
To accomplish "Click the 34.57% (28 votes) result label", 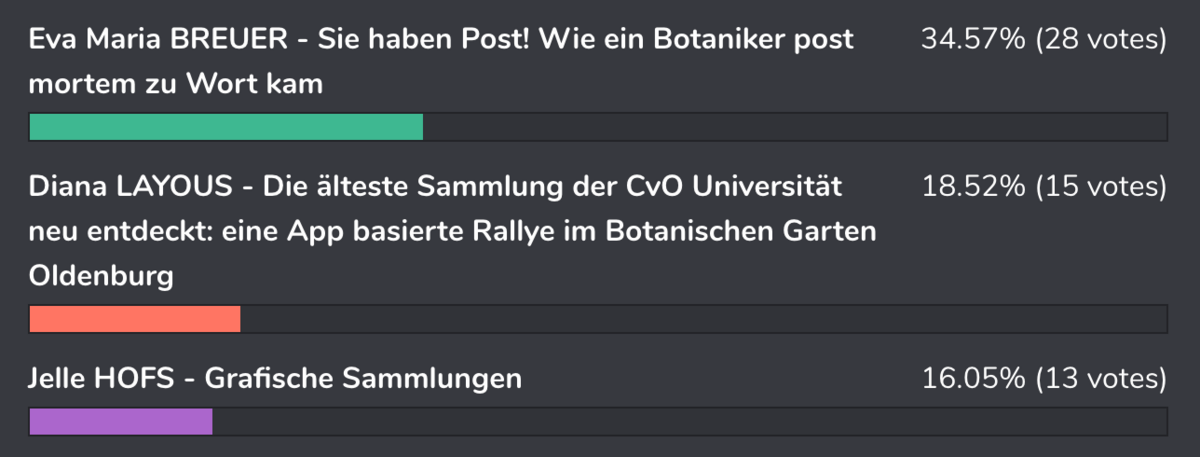I will (x=1044, y=40).
